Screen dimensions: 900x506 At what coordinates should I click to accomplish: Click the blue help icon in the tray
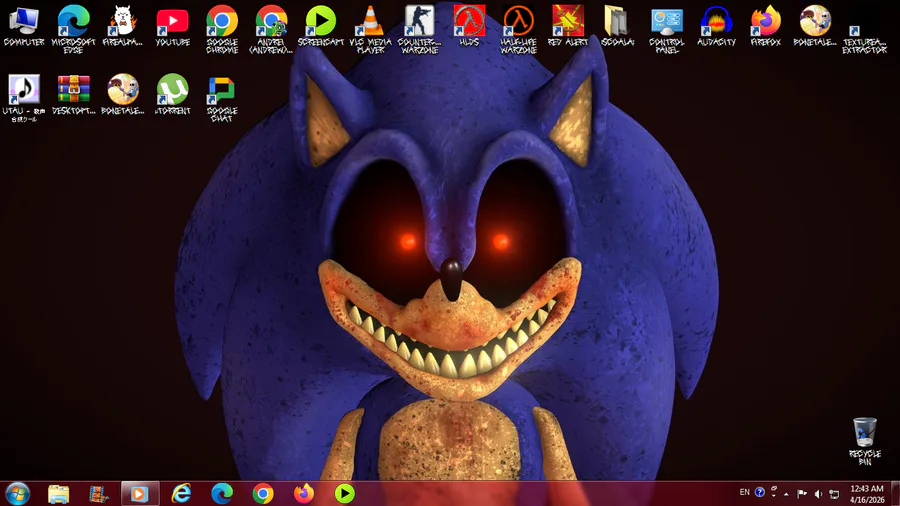click(759, 492)
